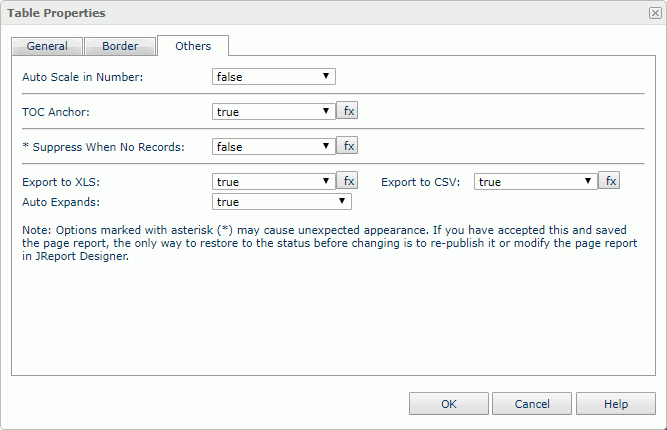
Task: Expand the Auto Expands dropdown
Action: point(282,202)
